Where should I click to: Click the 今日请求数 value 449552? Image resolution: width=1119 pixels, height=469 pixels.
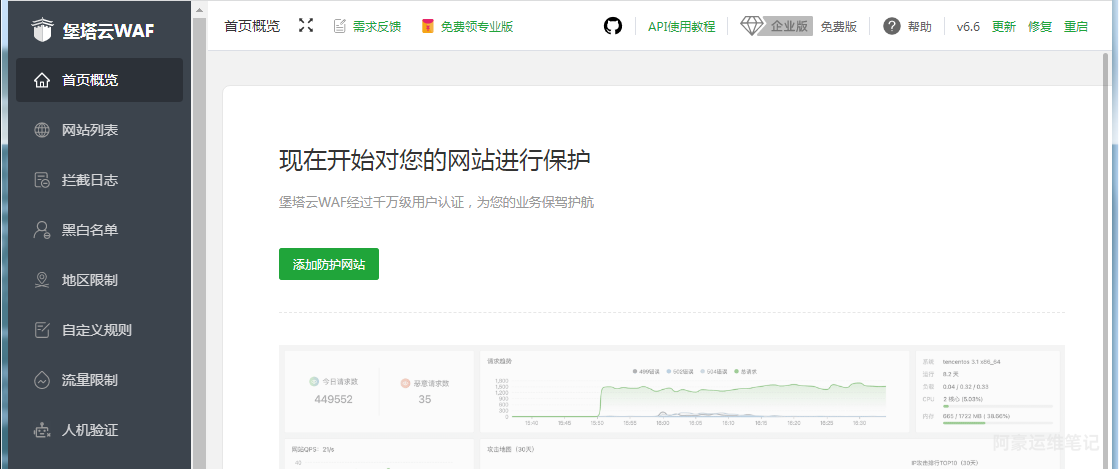pyautogui.click(x=334, y=399)
